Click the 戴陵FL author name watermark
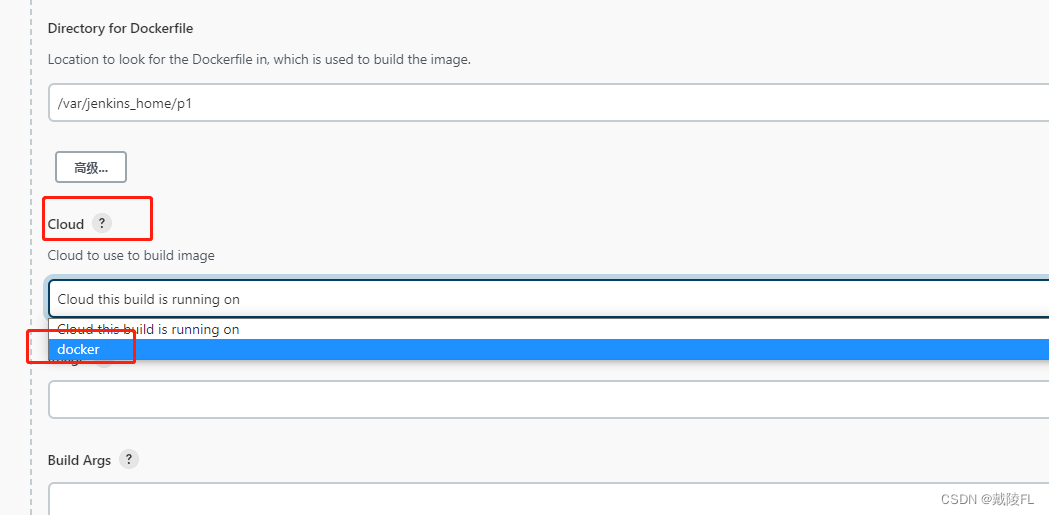 [1011, 499]
